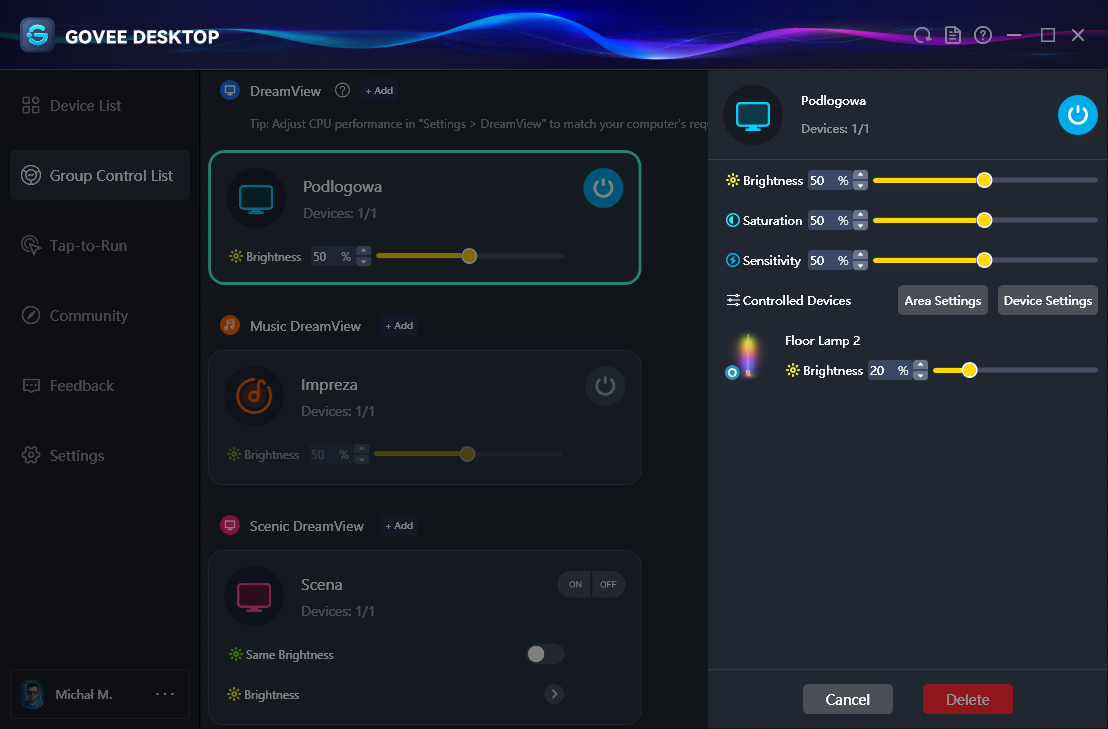Click the red Delete button
Viewport: 1108px width, 729px height.
click(x=967, y=699)
